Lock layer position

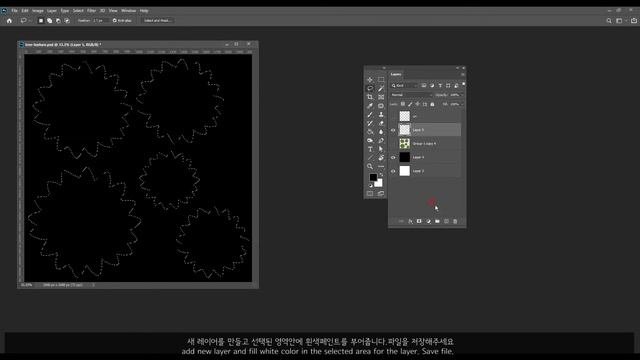[417, 104]
